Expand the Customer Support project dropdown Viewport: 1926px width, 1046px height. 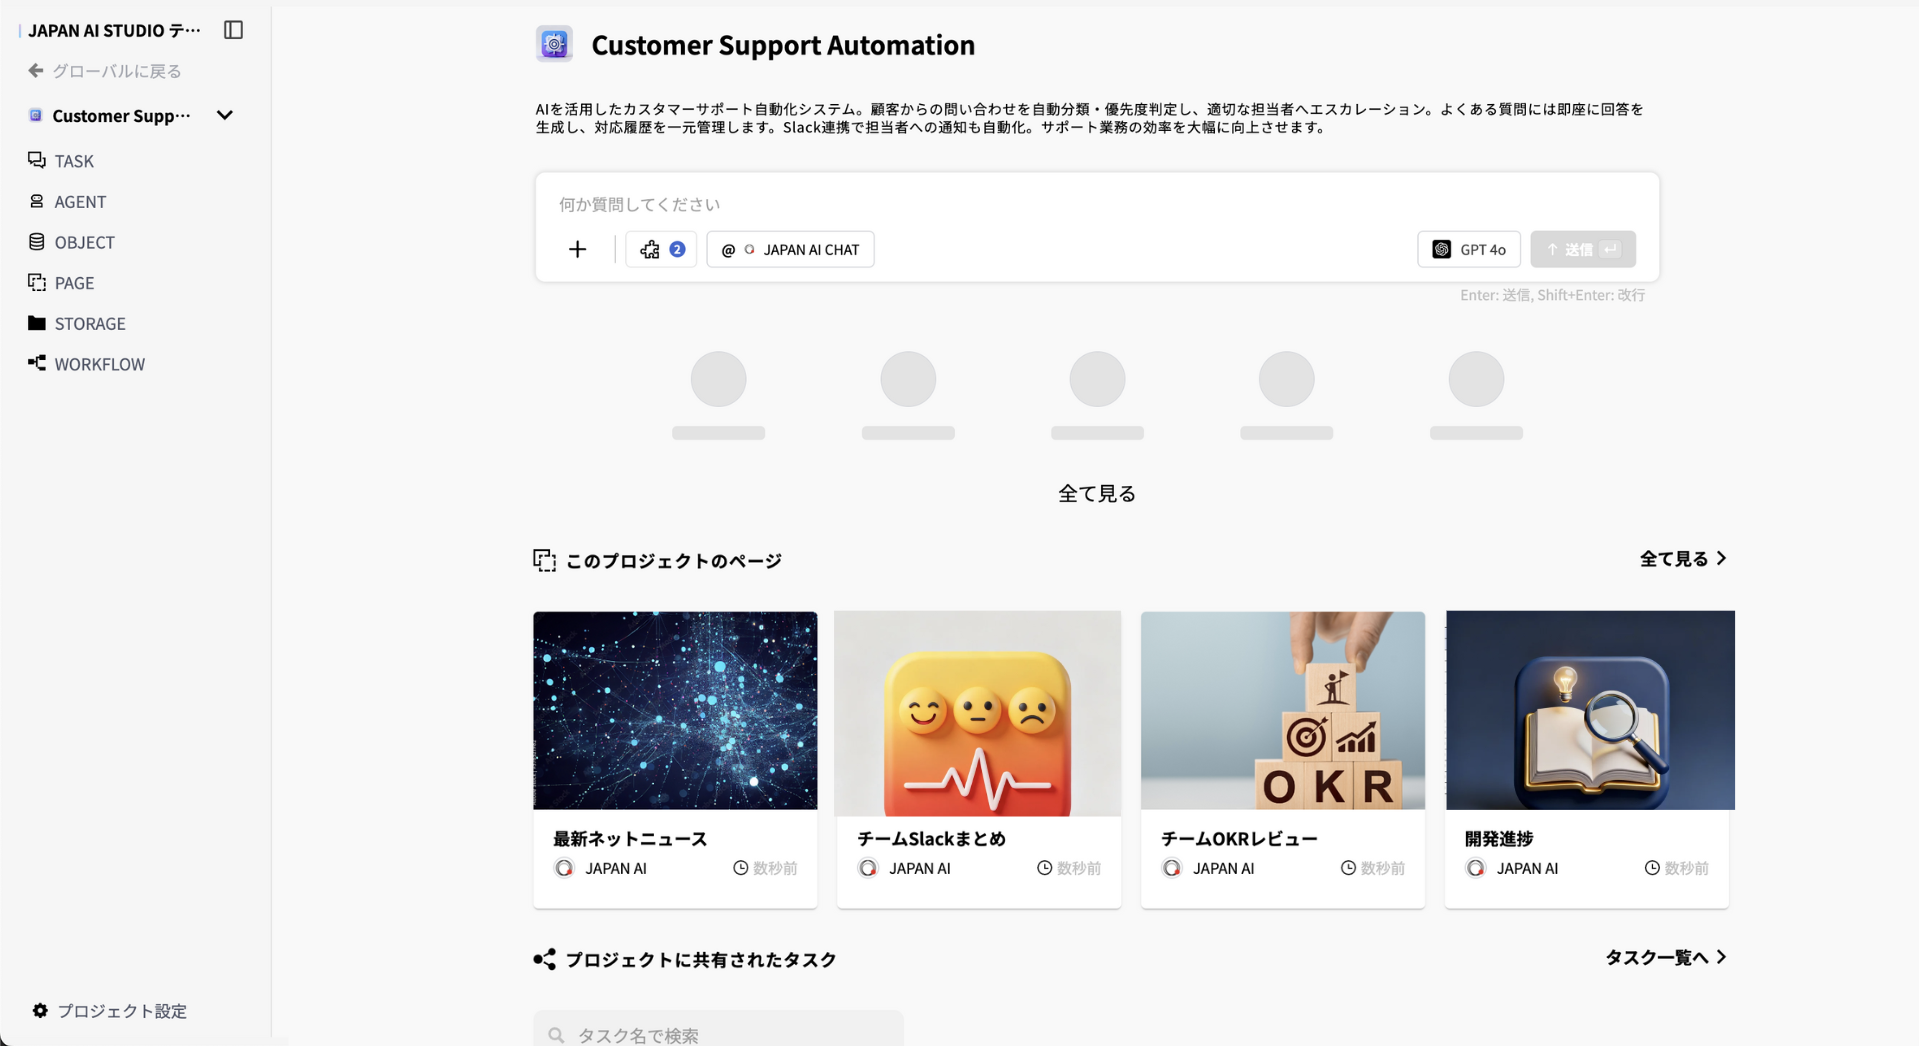pyautogui.click(x=225, y=116)
